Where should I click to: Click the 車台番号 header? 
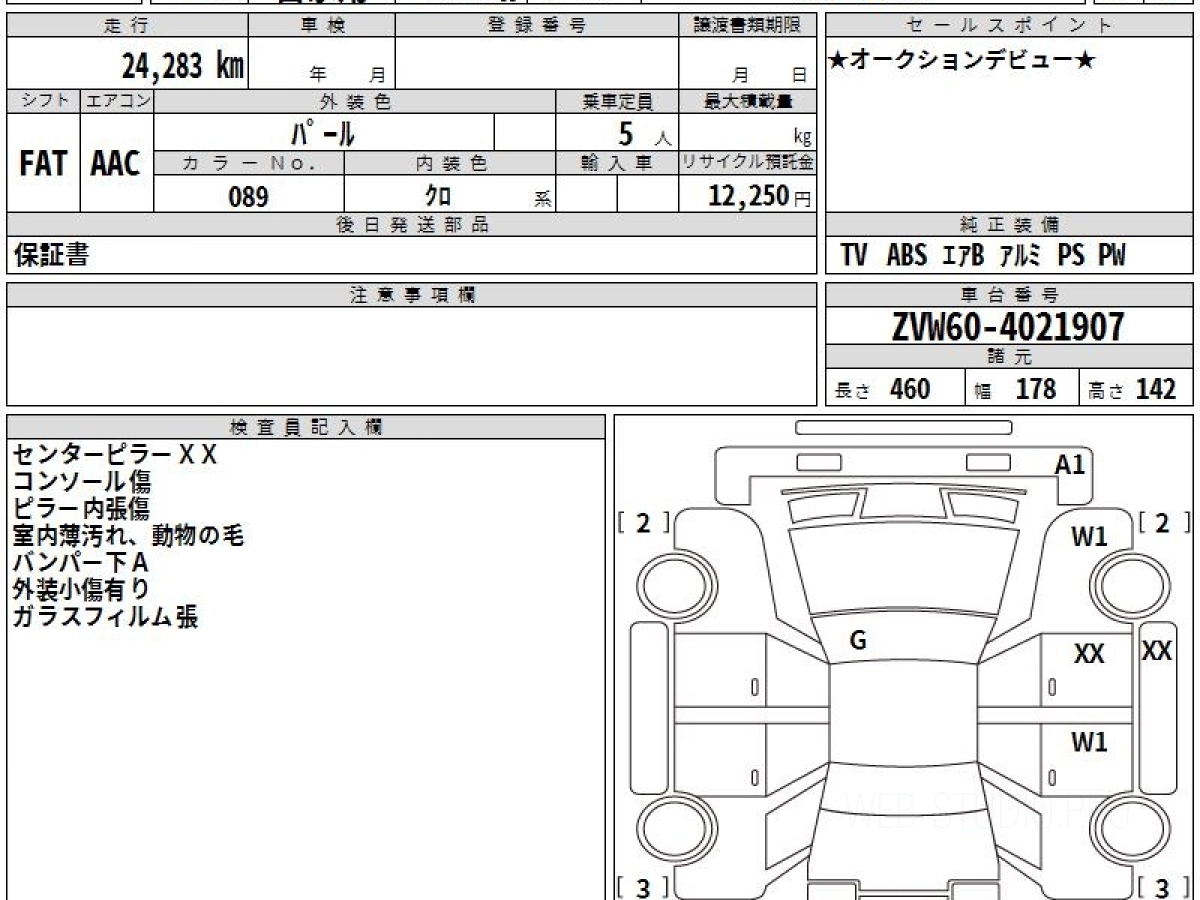click(1009, 295)
